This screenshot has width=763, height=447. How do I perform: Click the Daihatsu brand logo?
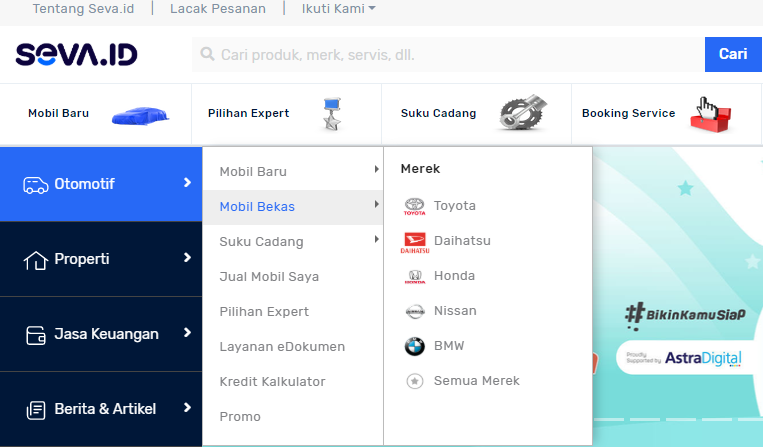click(415, 242)
